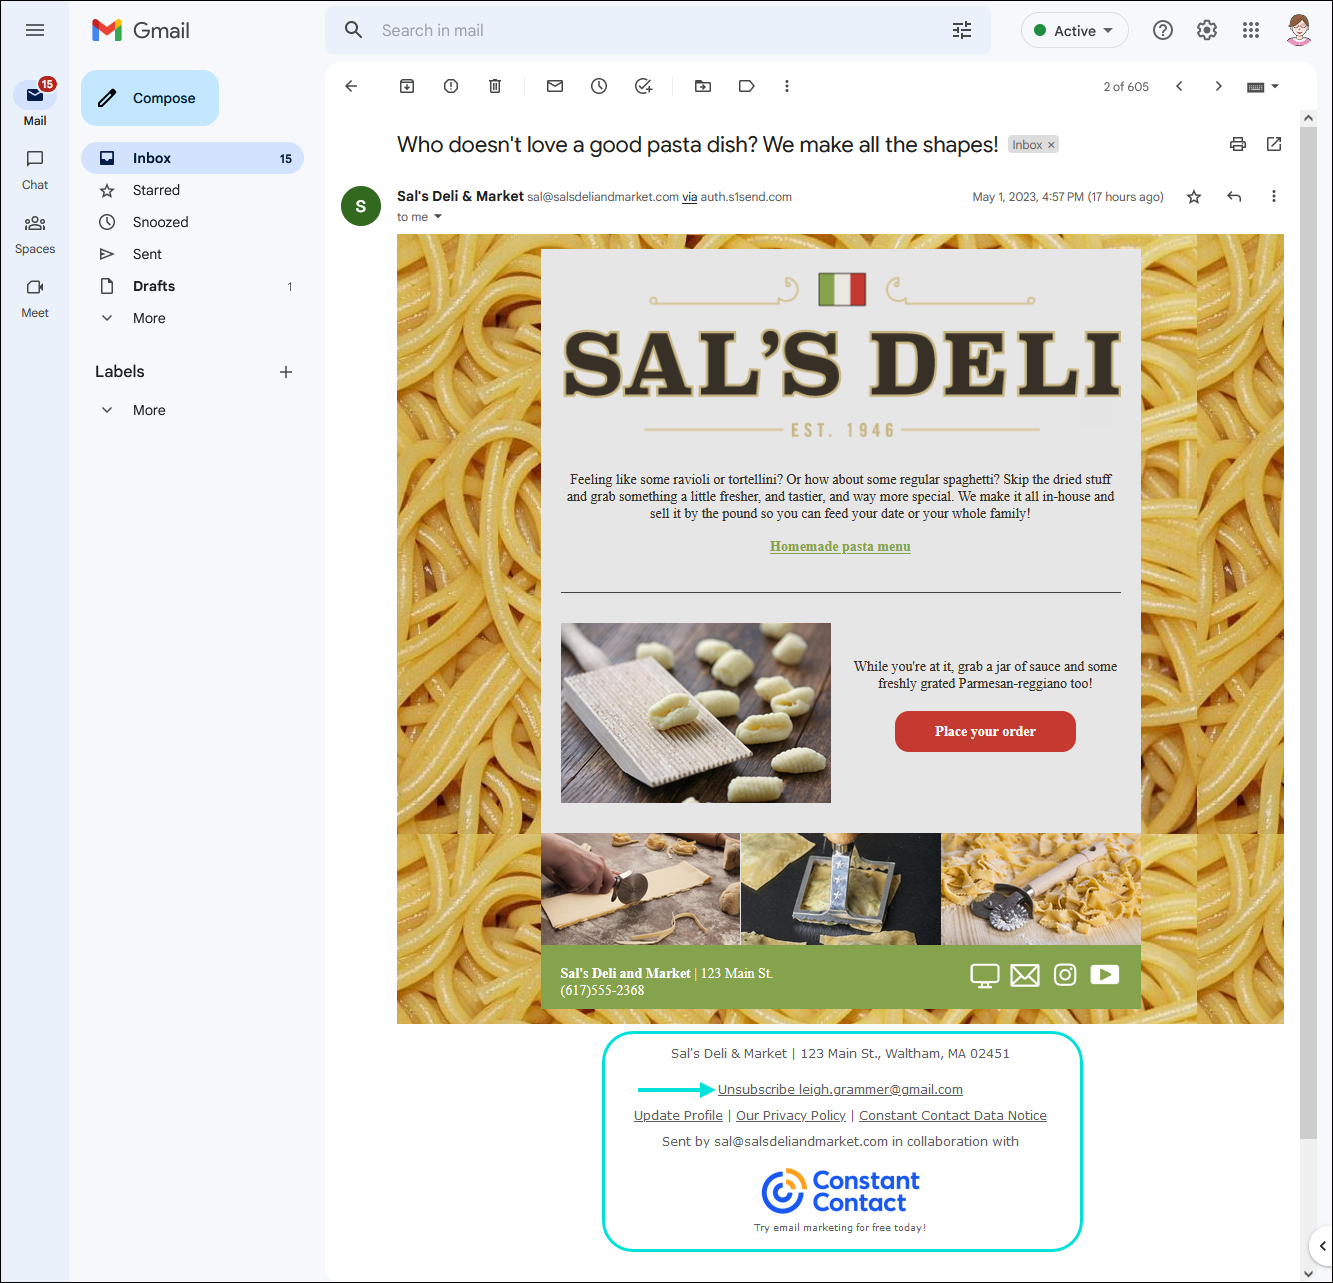The height and width of the screenshot is (1283, 1333).
Task: Open the Update Profile link
Action: [x=678, y=1115]
